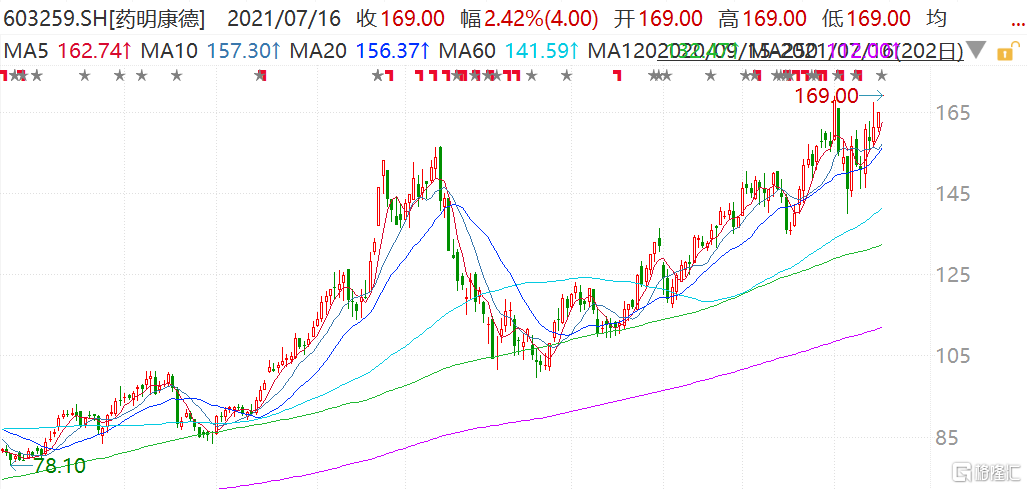Screen dimensions: 1027x489
Task: Open the gray triangle dropdown beside date range
Action: tap(977, 49)
